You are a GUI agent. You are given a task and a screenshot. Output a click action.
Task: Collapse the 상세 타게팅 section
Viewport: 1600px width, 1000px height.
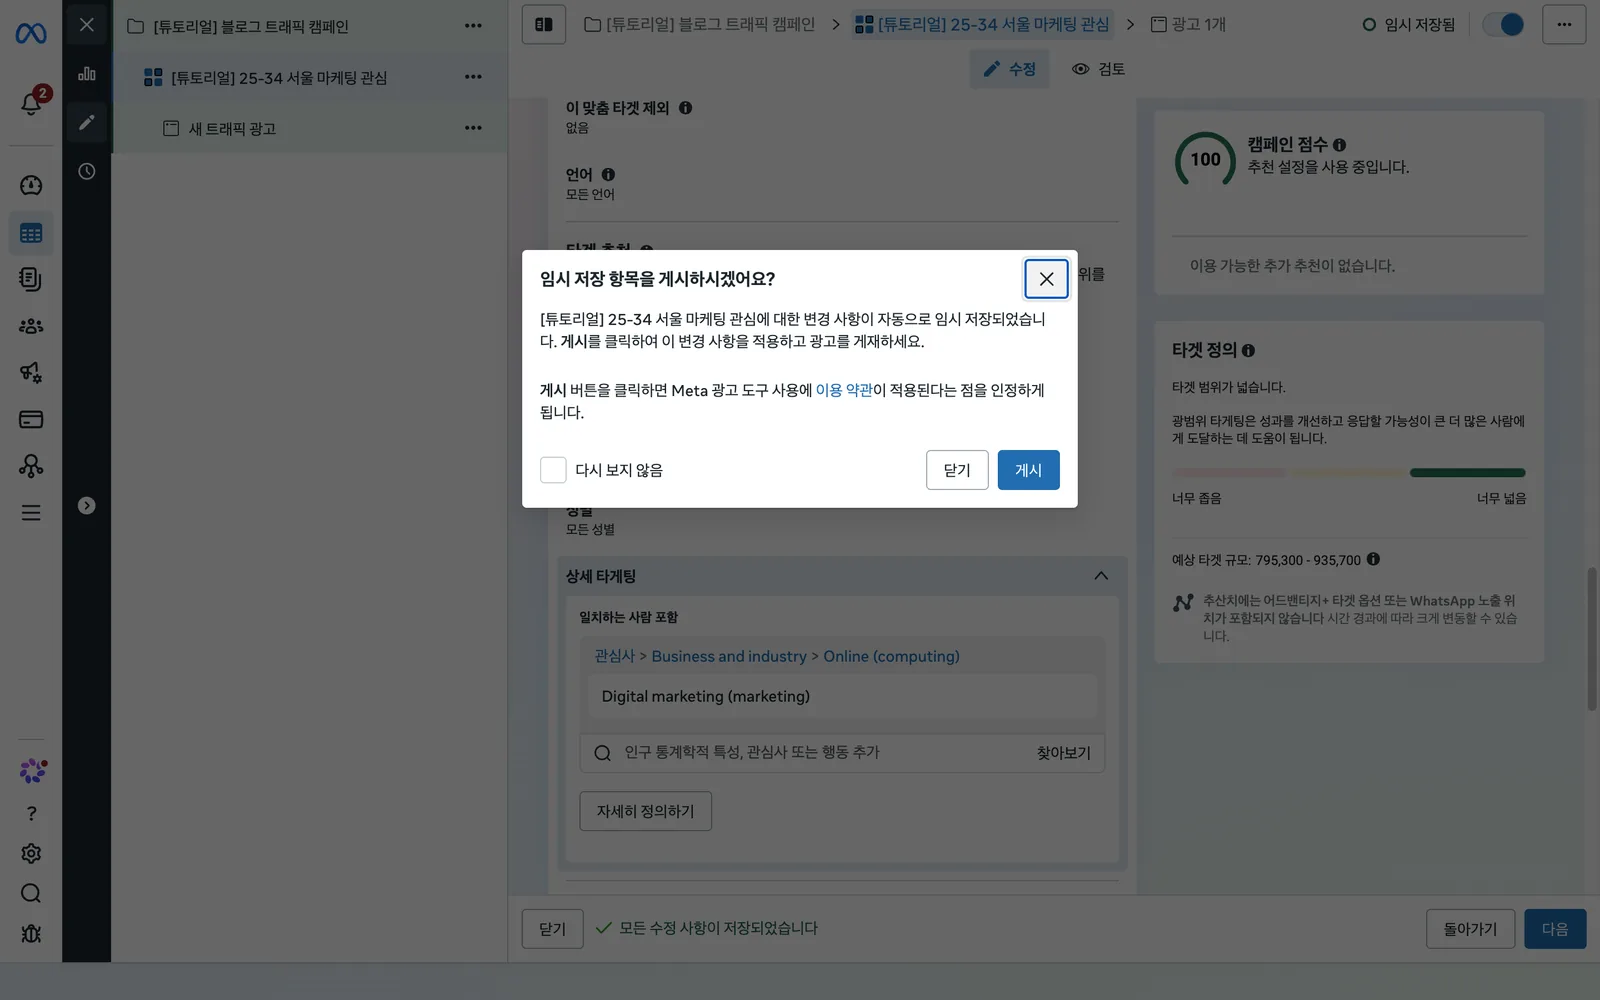[x=1101, y=576]
